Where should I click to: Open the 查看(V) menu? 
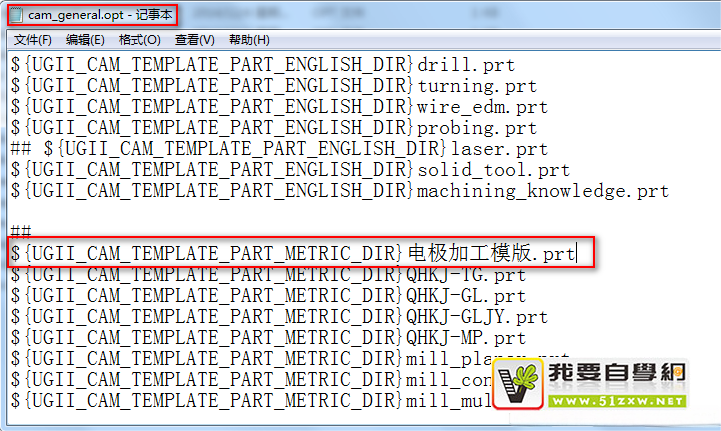194,40
